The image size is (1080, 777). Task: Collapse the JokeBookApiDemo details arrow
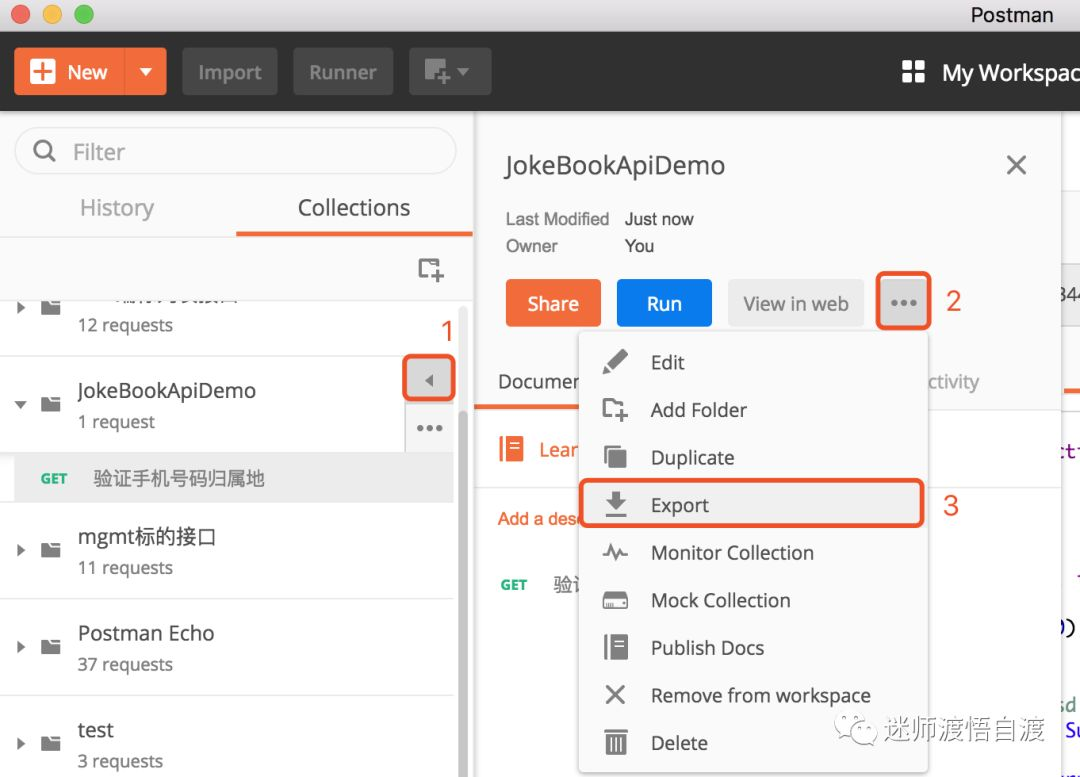[429, 380]
